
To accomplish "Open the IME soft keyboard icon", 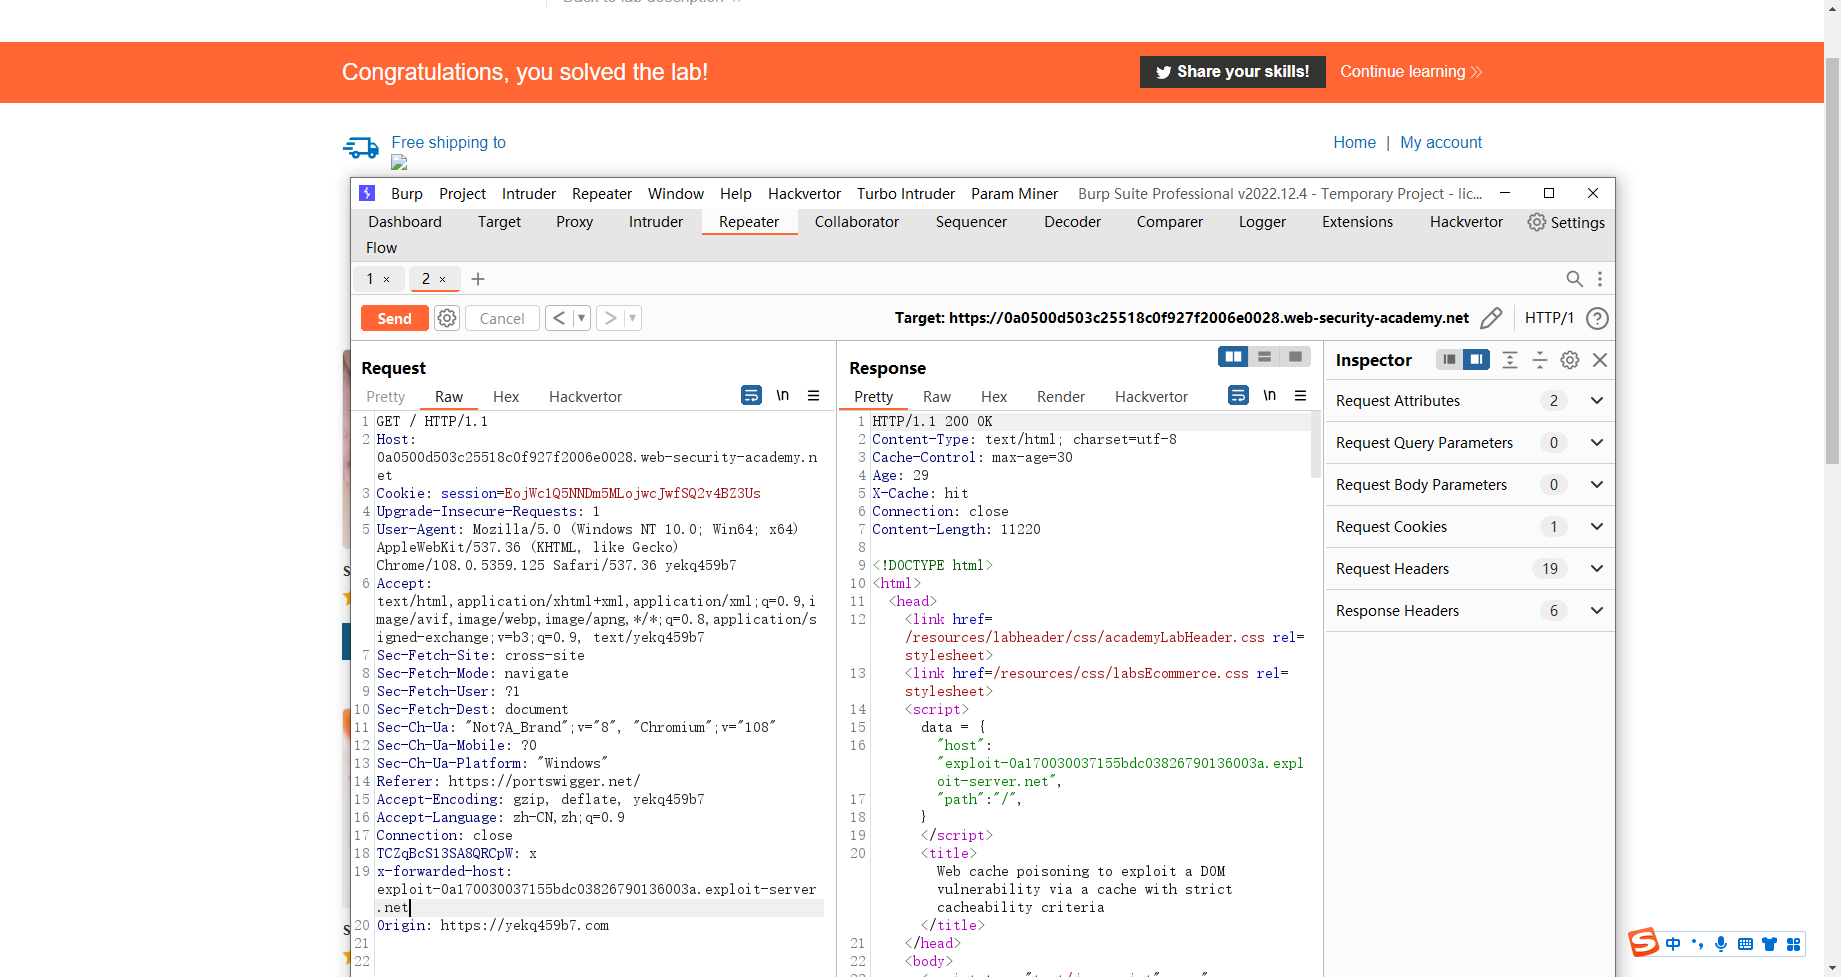I will point(1745,944).
